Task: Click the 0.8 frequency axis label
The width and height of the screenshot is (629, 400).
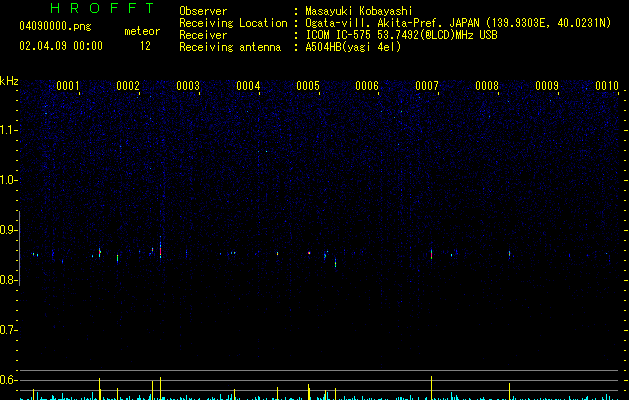Action: pyautogui.click(x=8, y=280)
